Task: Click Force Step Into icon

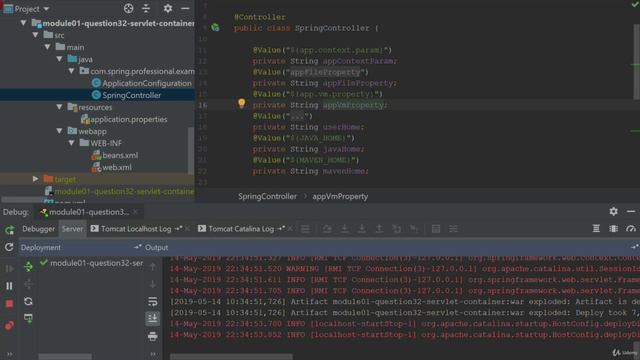Action: tap(362, 229)
